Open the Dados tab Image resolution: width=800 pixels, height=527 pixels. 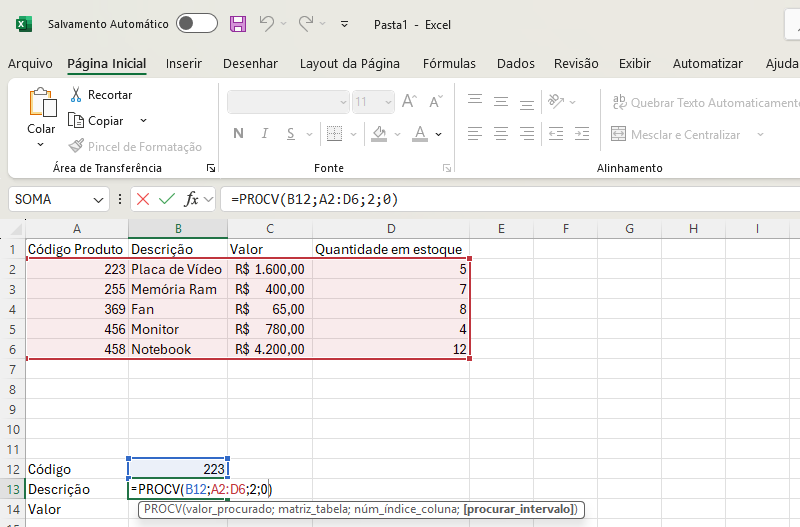coord(516,64)
